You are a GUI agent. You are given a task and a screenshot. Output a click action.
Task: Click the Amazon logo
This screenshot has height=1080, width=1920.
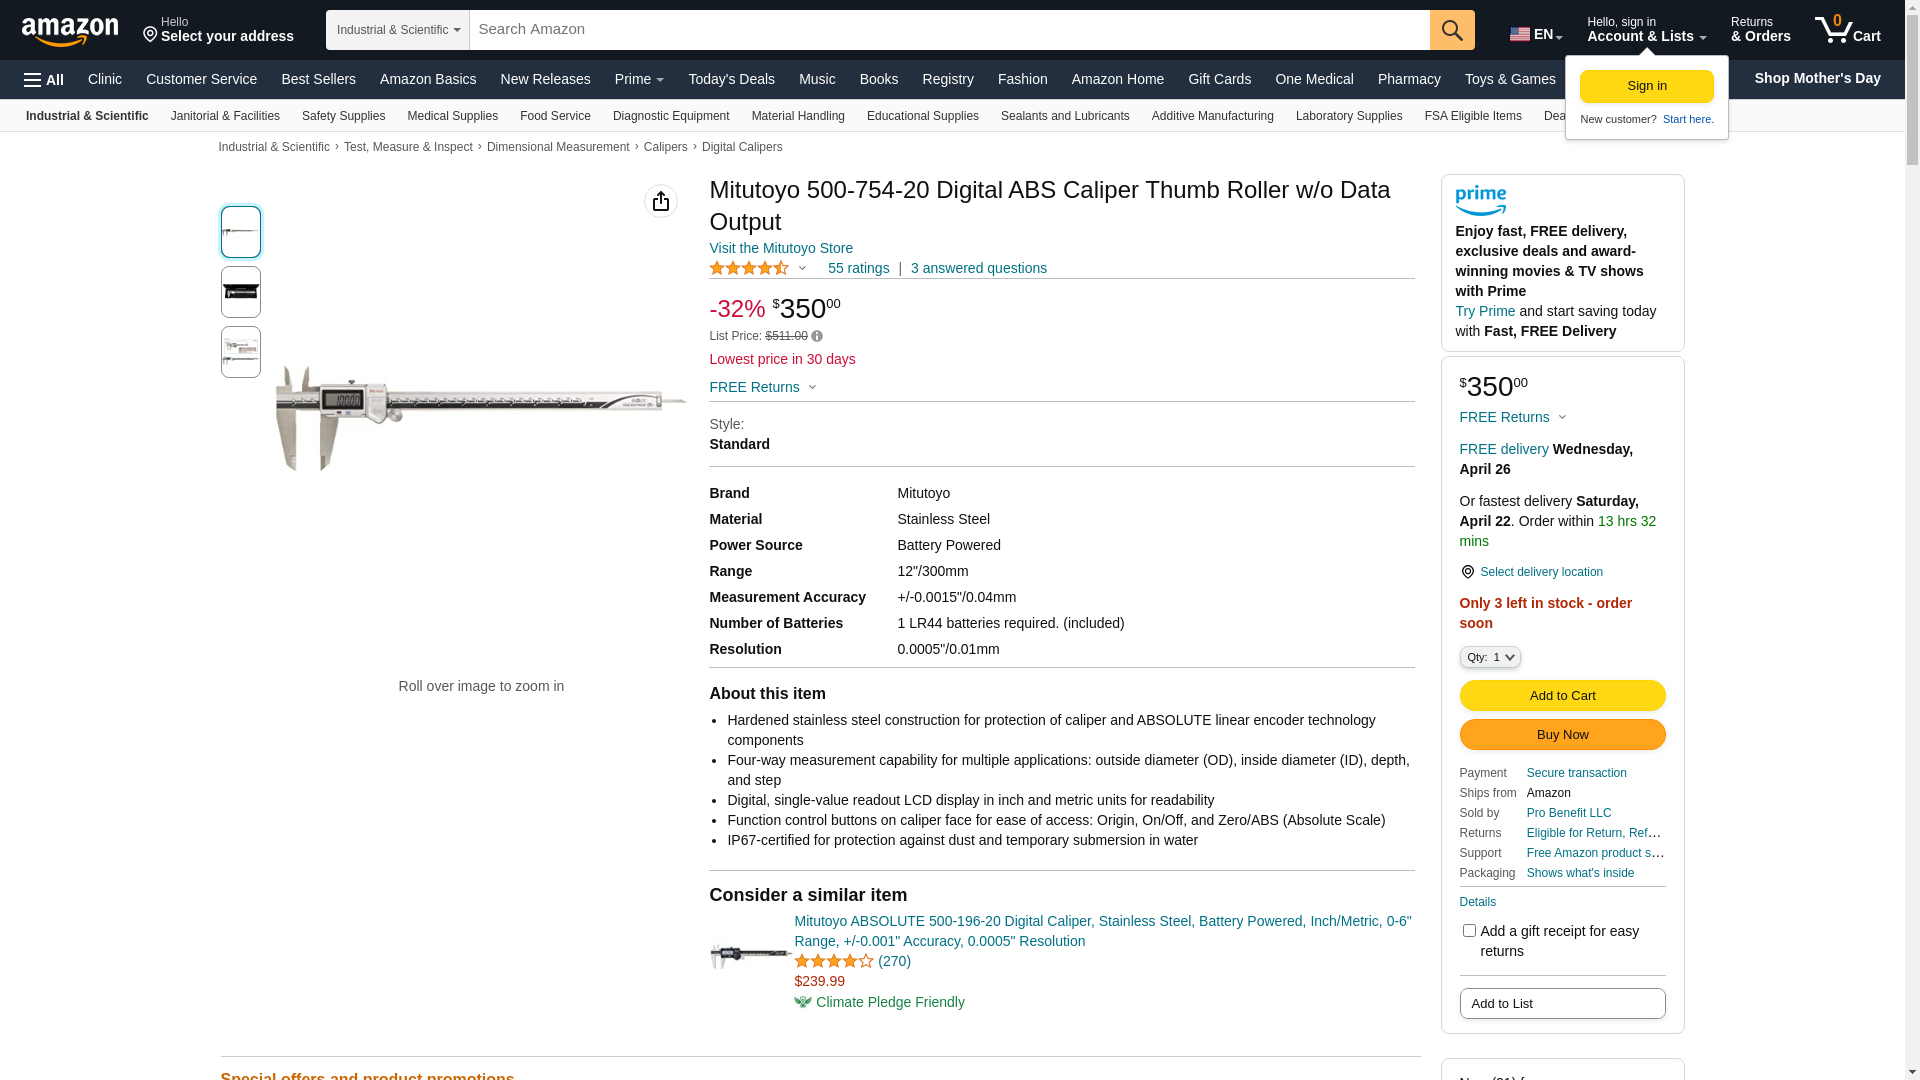70,31
